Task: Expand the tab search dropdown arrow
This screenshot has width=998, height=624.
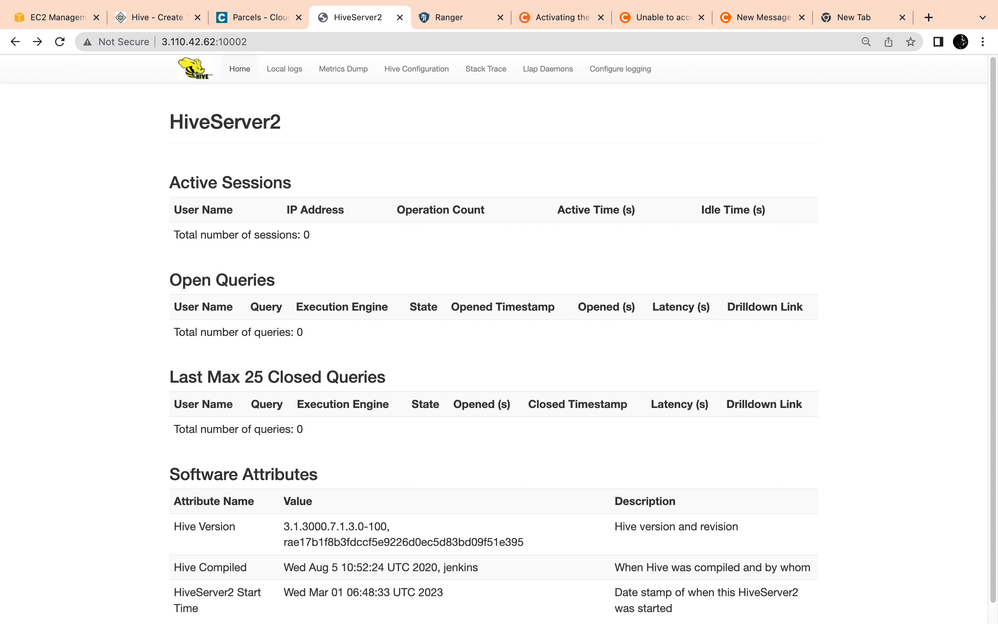Action: pos(983,17)
